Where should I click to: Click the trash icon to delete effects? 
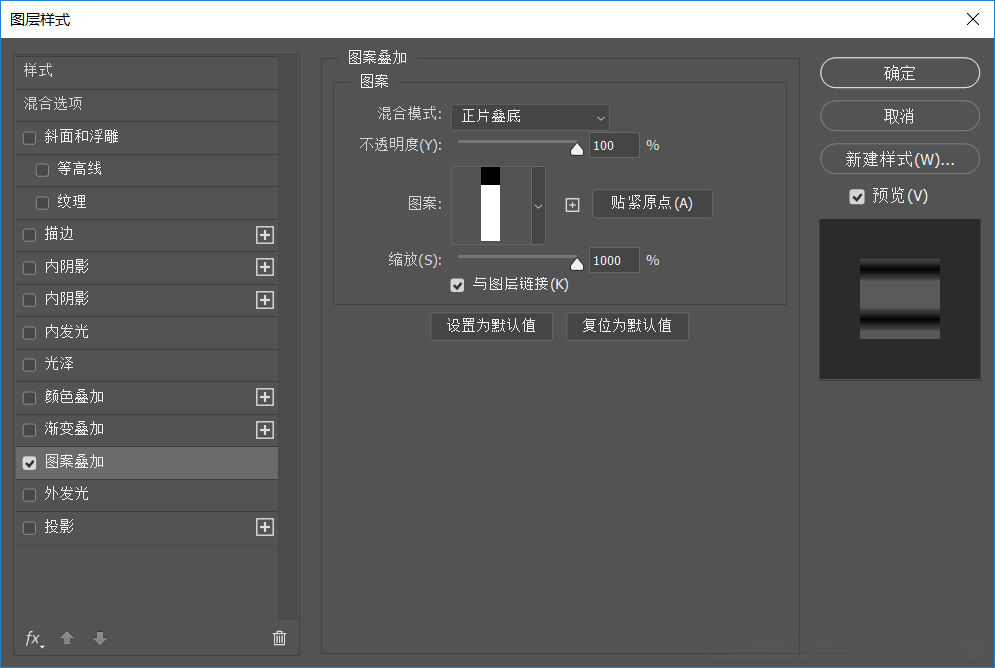pos(279,638)
